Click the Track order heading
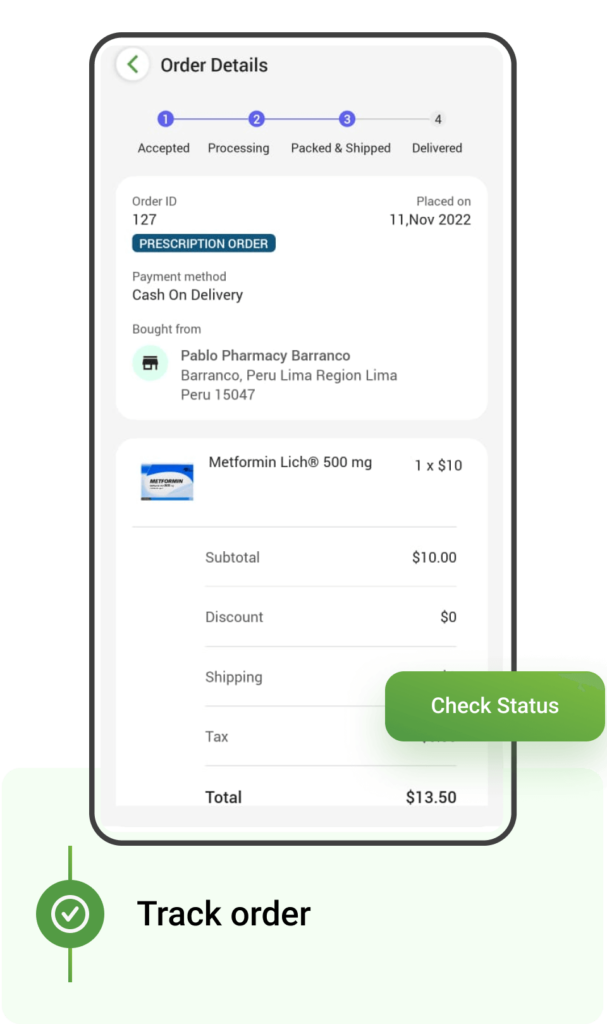Viewport: 607px width, 1024px height. coord(223,914)
